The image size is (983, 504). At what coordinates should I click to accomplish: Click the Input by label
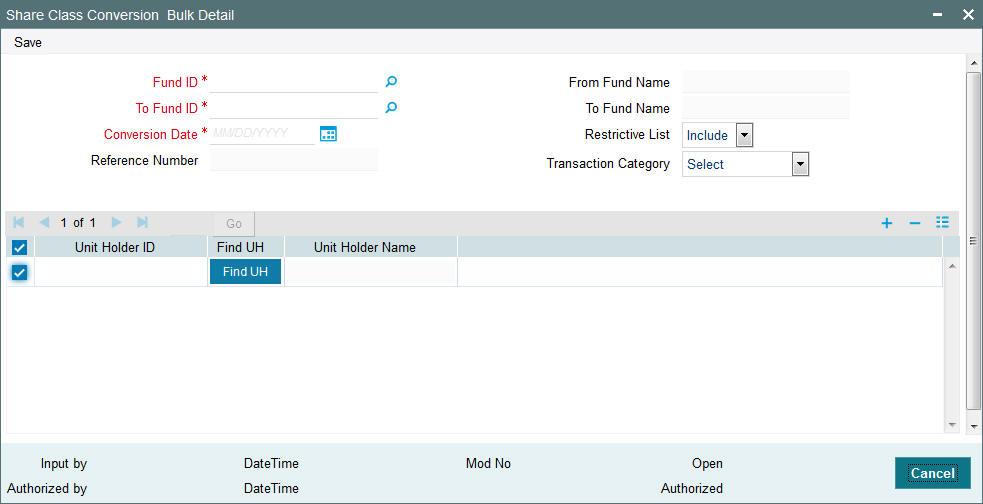pos(64,464)
